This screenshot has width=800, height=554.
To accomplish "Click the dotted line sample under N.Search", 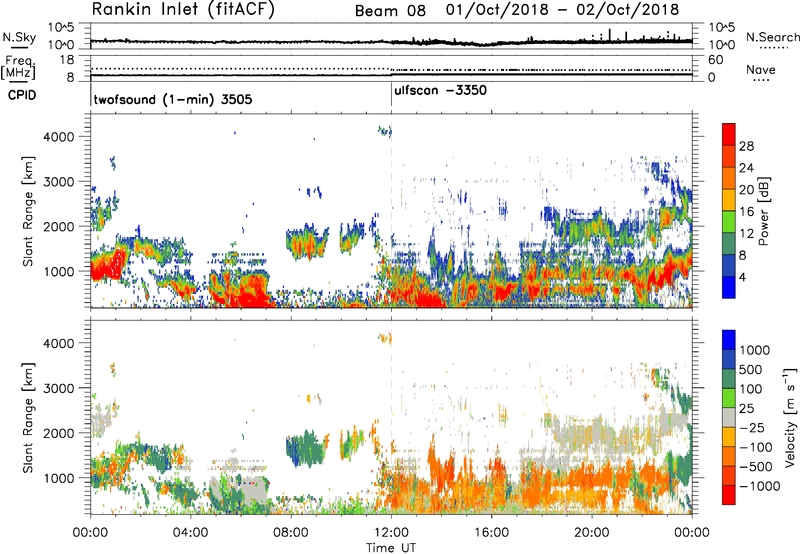I will click(773, 48).
